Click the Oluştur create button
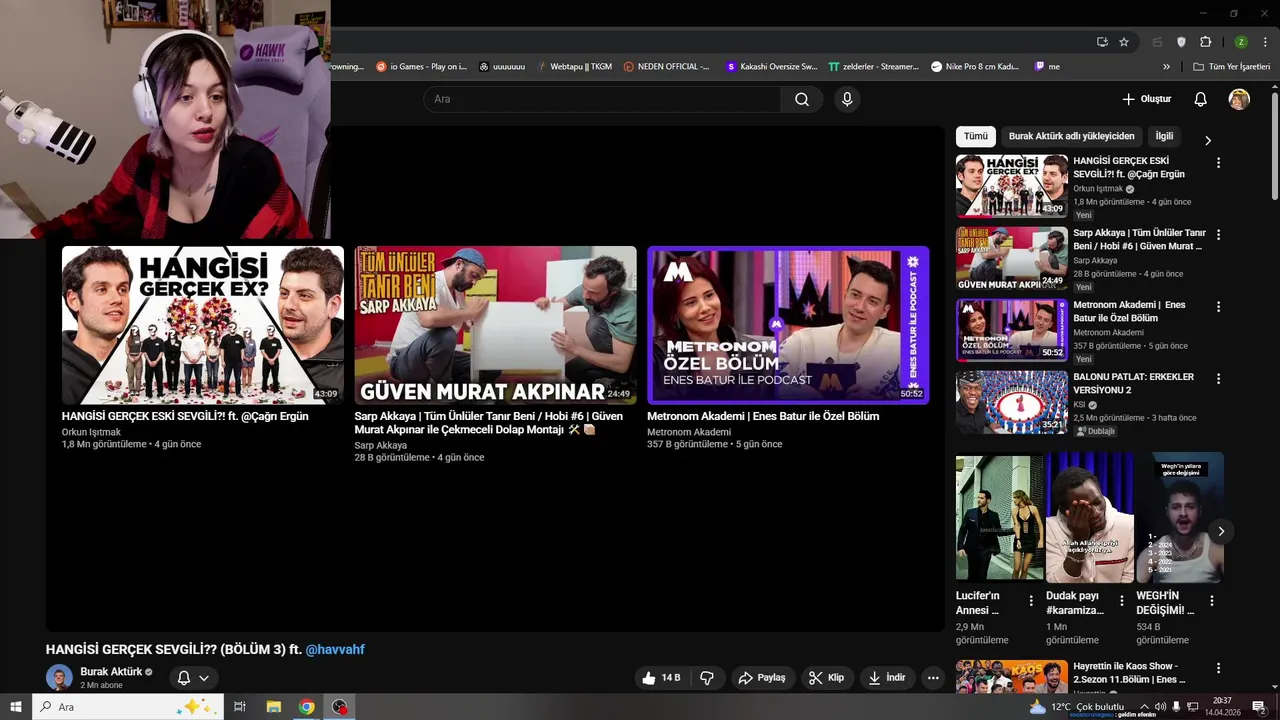Screen dimensions: 1280x720 coord(1146,99)
